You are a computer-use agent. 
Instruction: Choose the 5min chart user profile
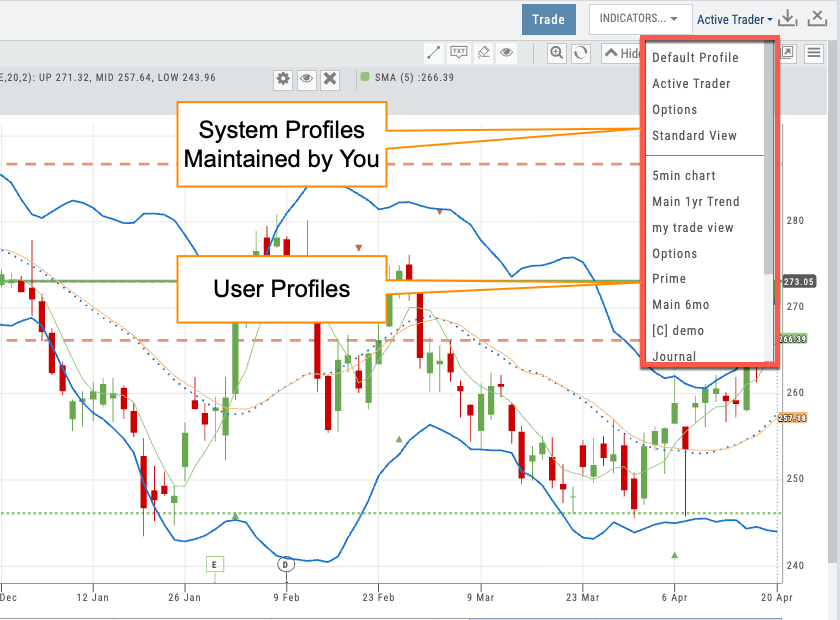[684, 176]
